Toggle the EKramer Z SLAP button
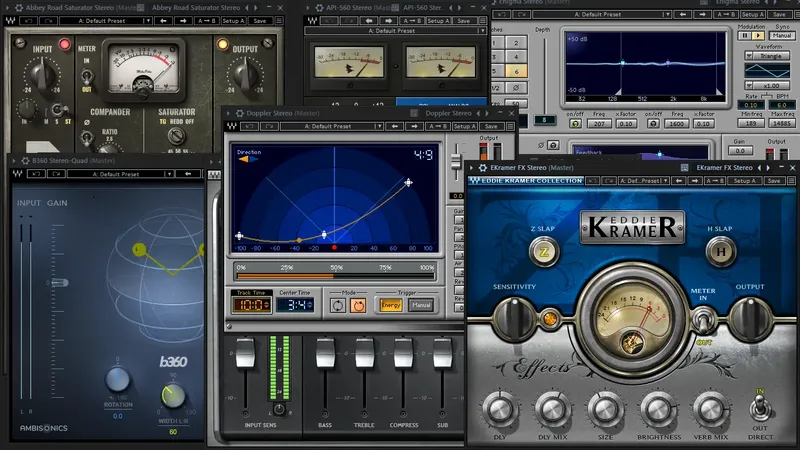800x450 pixels. point(544,252)
